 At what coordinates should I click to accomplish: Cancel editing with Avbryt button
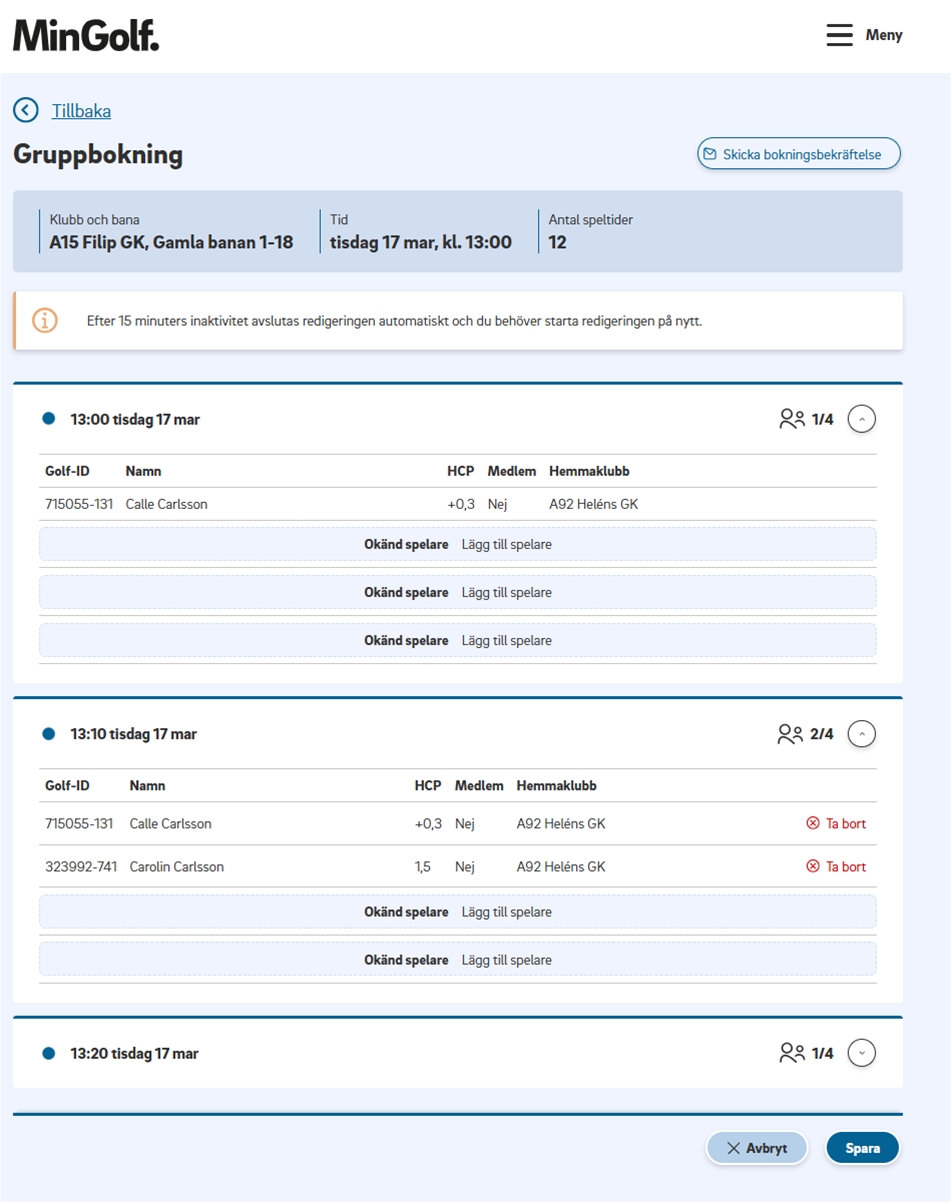[756, 1148]
